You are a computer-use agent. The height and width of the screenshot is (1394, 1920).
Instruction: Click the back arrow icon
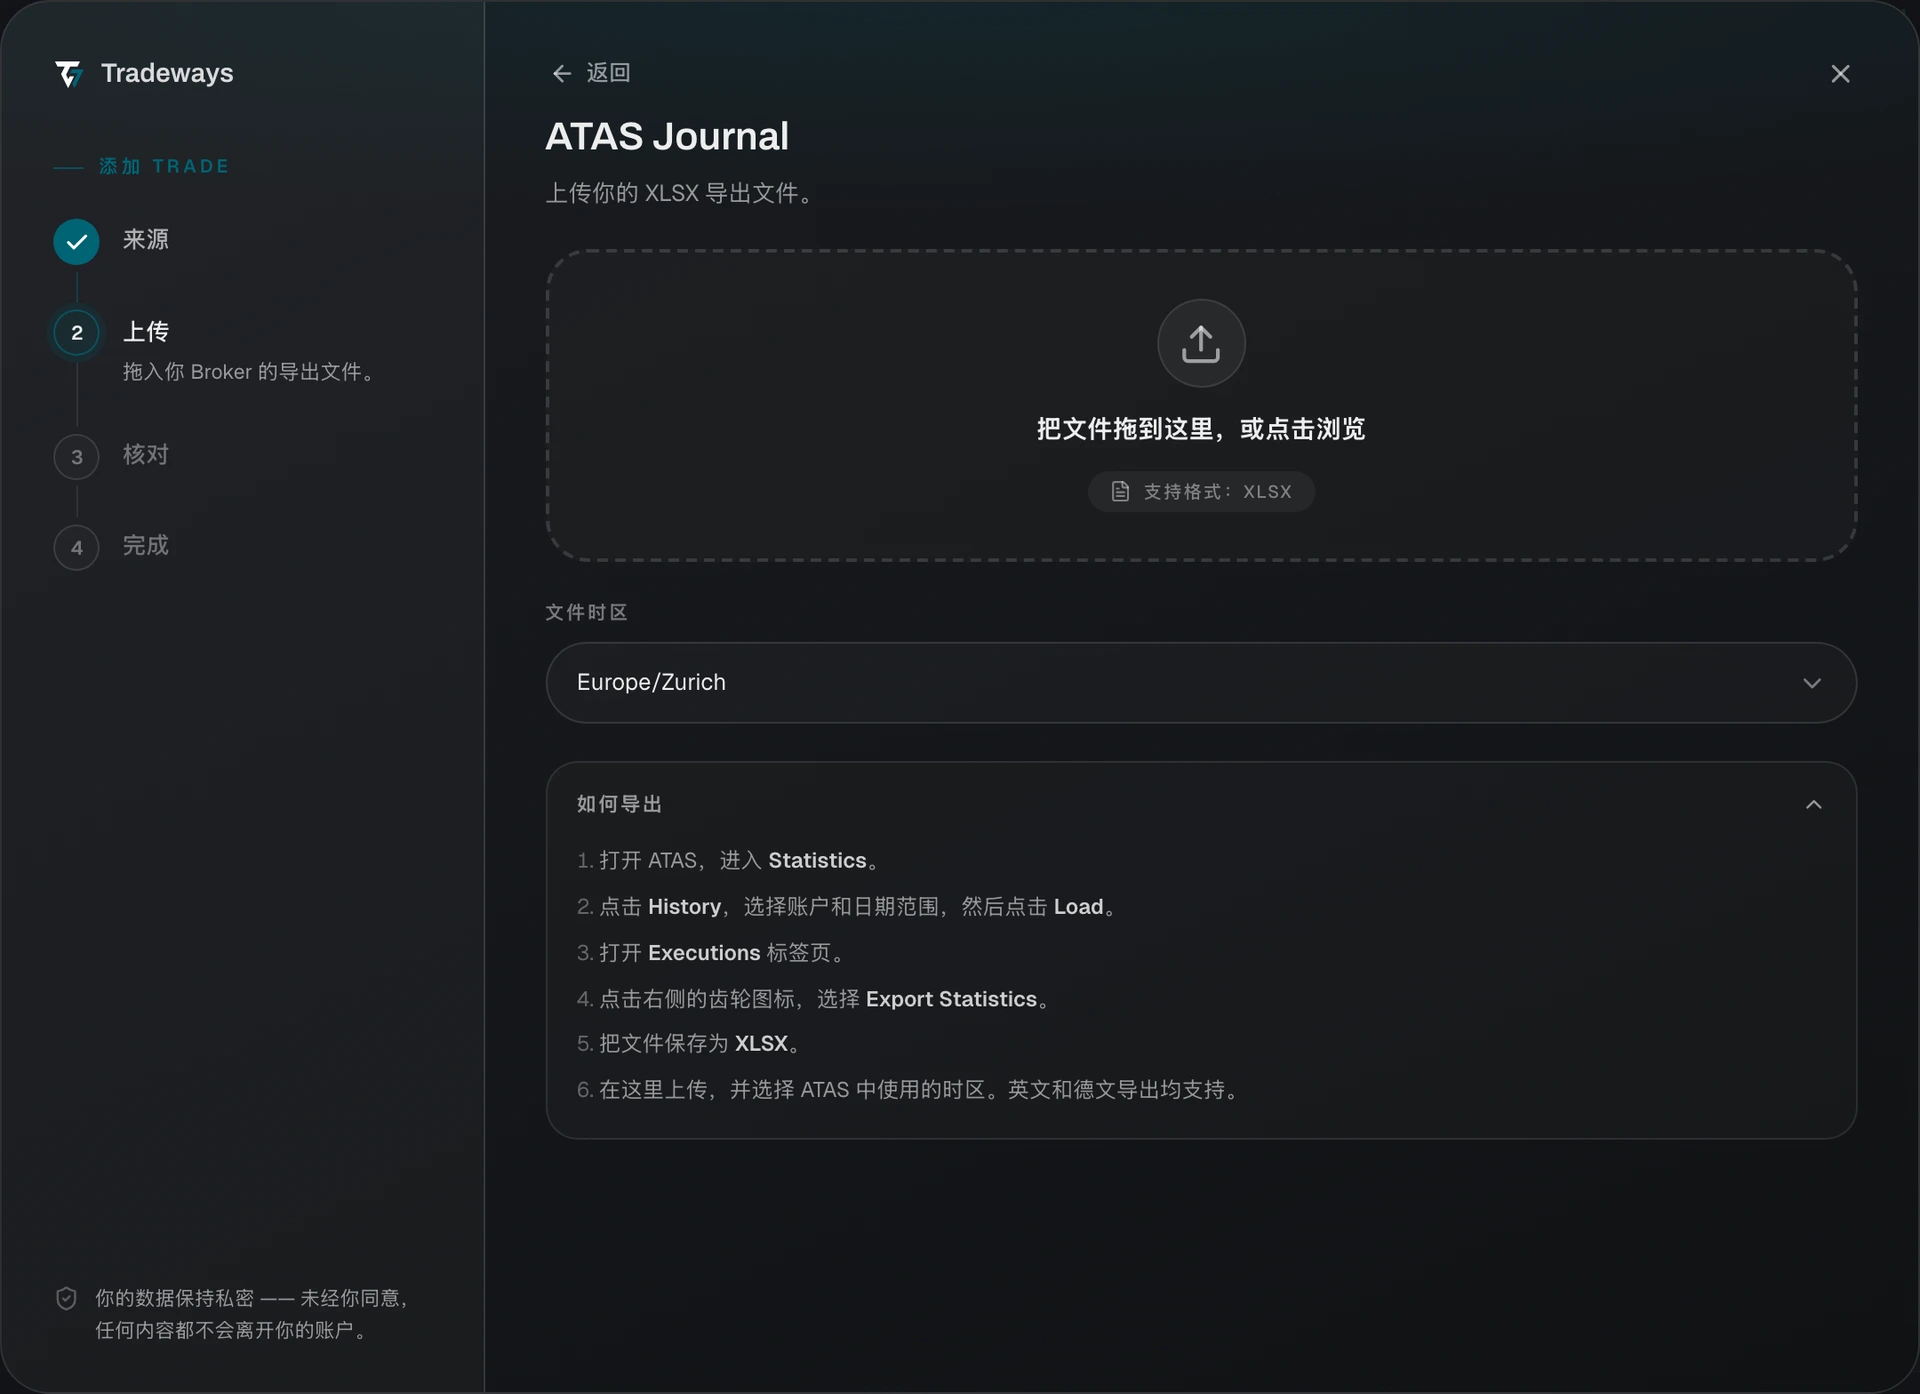561,73
